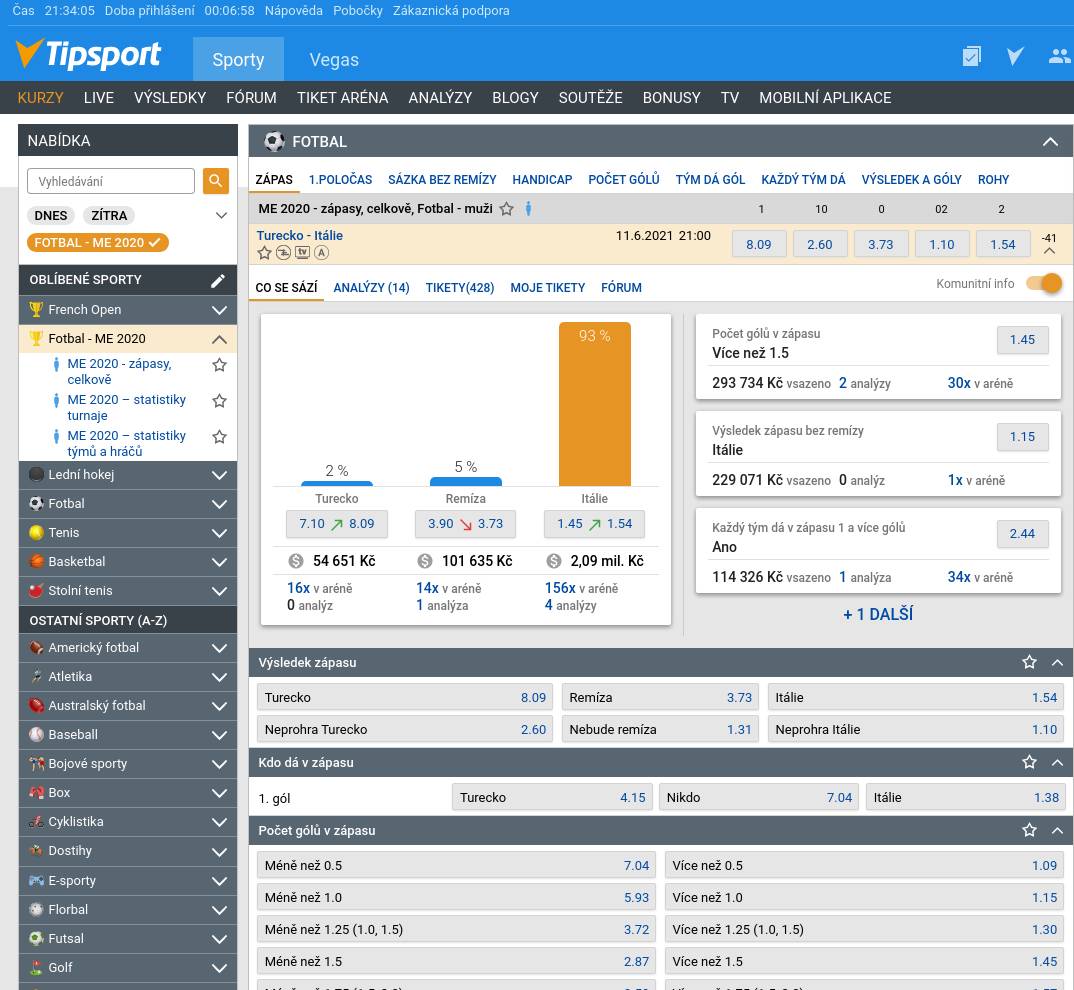1074x990 pixels.
Task: Open Zákaznická podpora in top bar
Action: click(x=451, y=11)
